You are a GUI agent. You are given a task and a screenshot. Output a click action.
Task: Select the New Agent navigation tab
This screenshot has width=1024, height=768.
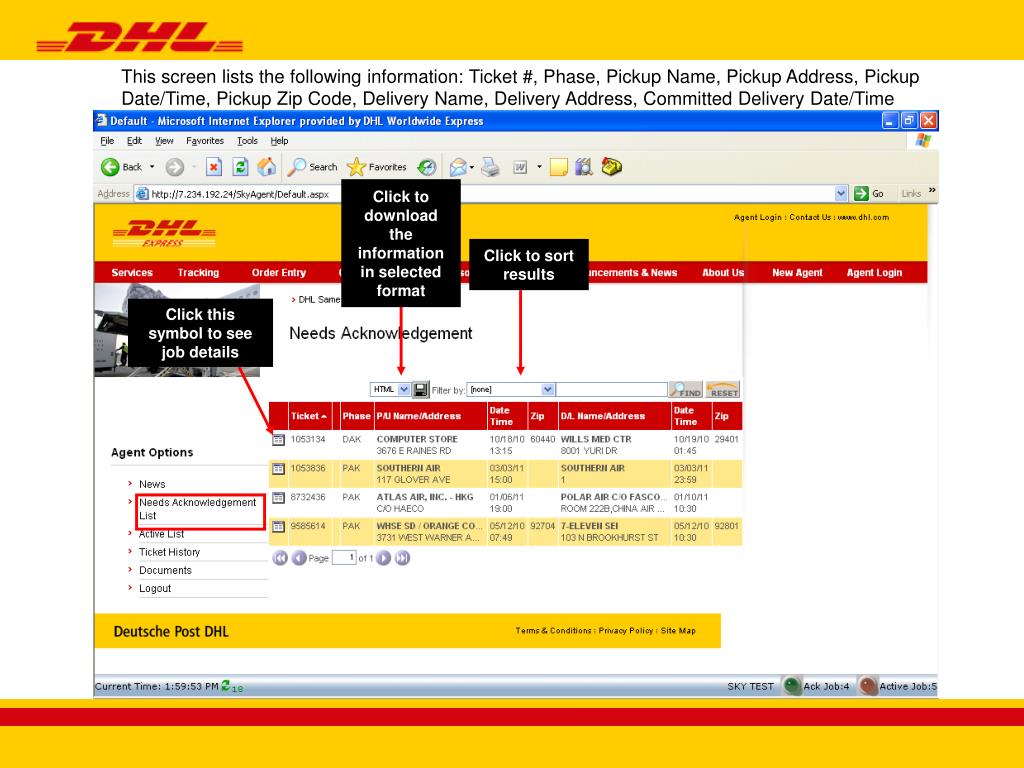coord(797,273)
